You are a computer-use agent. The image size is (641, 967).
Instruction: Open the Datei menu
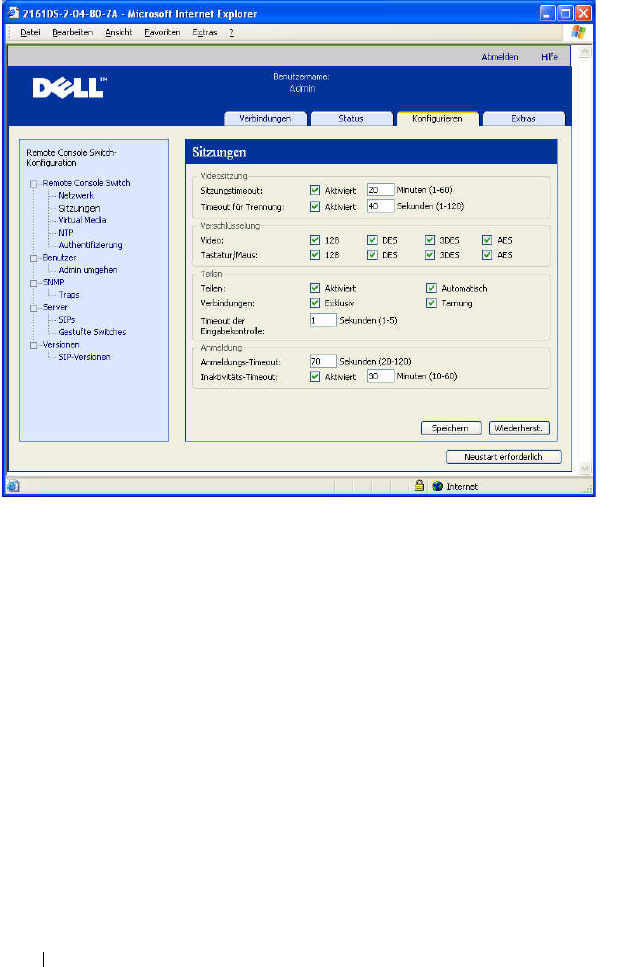(30, 32)
